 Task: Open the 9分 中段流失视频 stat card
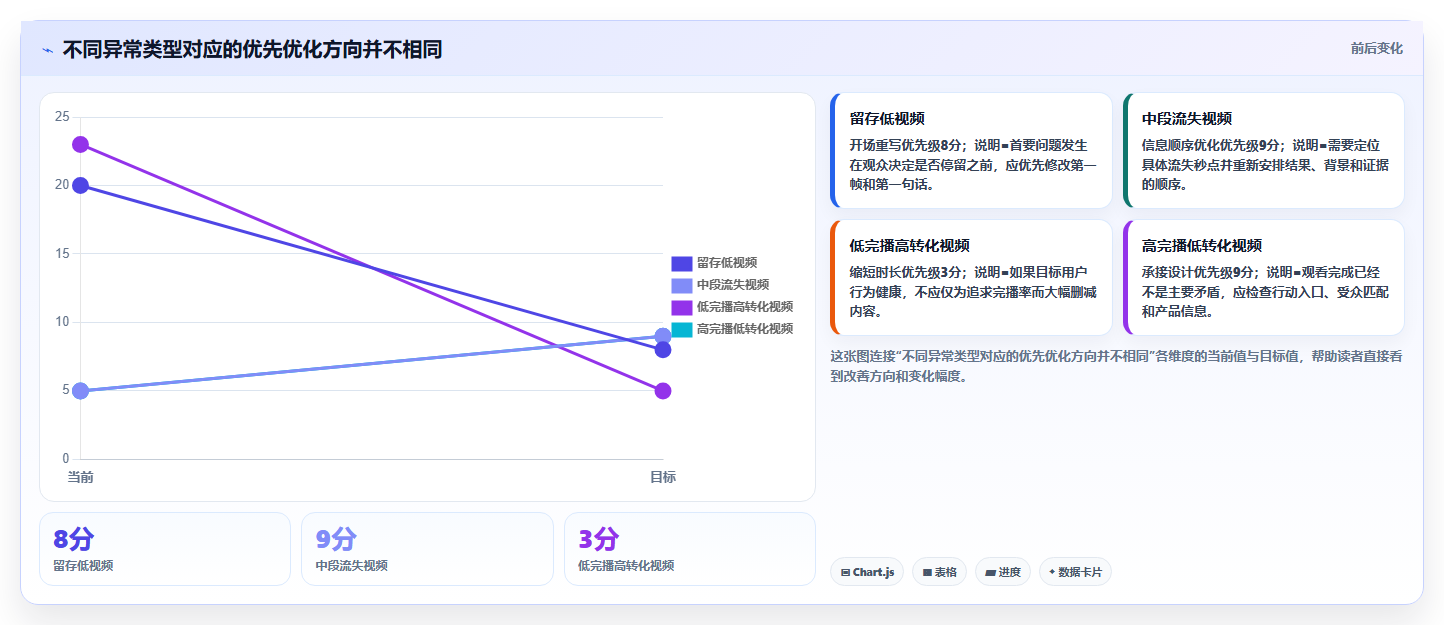pos(427,549)
